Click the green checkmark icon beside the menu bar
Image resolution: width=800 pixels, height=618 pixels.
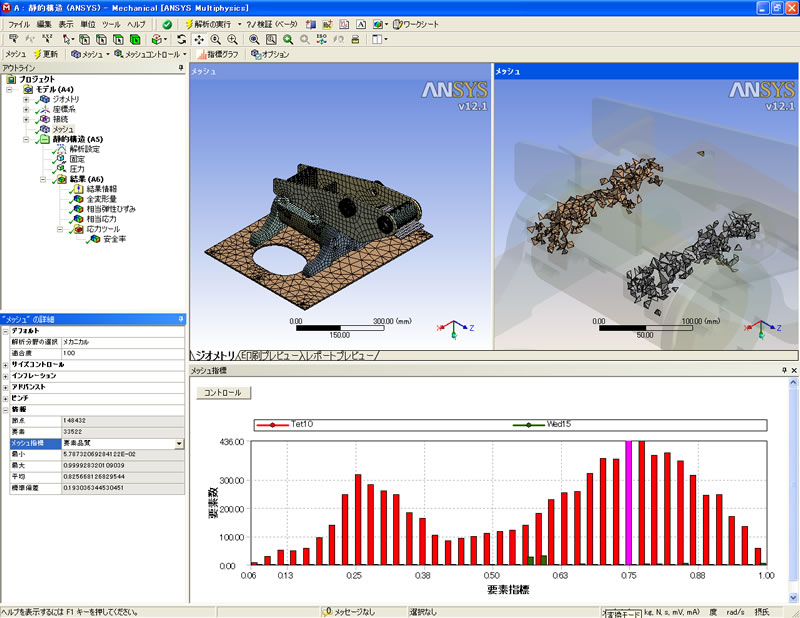click(167, 24)
